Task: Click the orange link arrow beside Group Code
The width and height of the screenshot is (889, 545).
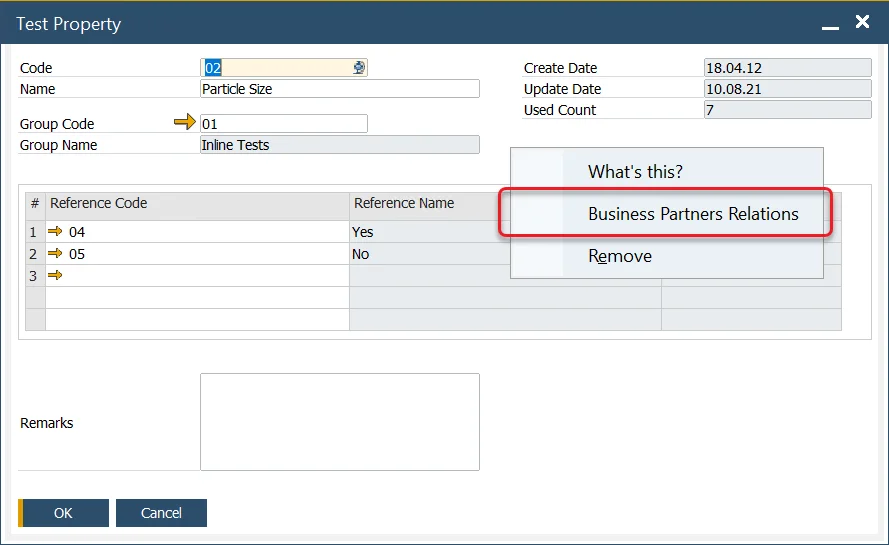Action: [185, 123]
